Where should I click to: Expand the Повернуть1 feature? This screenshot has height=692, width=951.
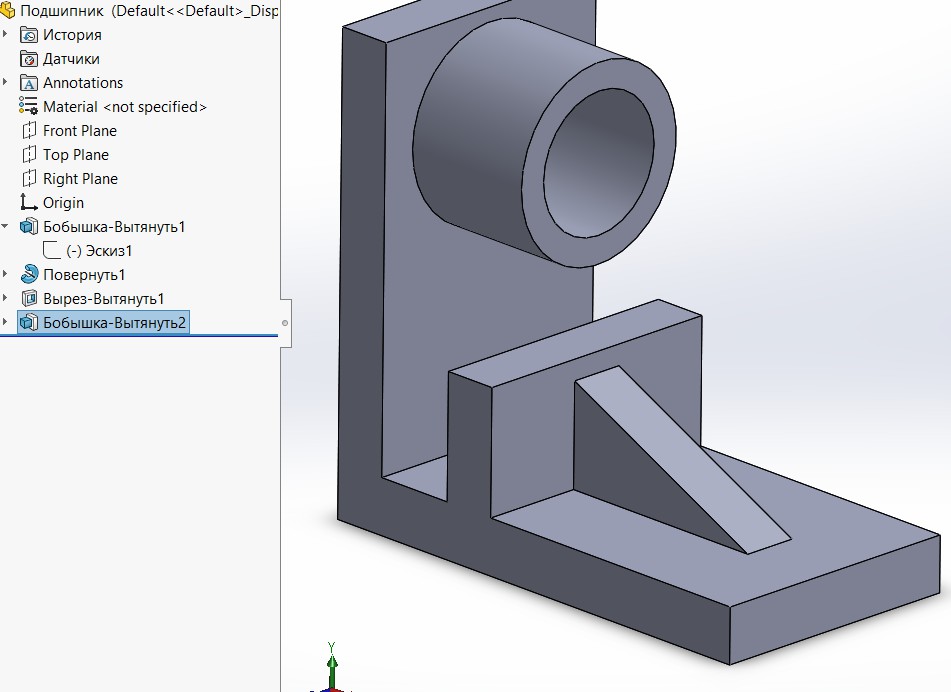(x=5, y=274)
